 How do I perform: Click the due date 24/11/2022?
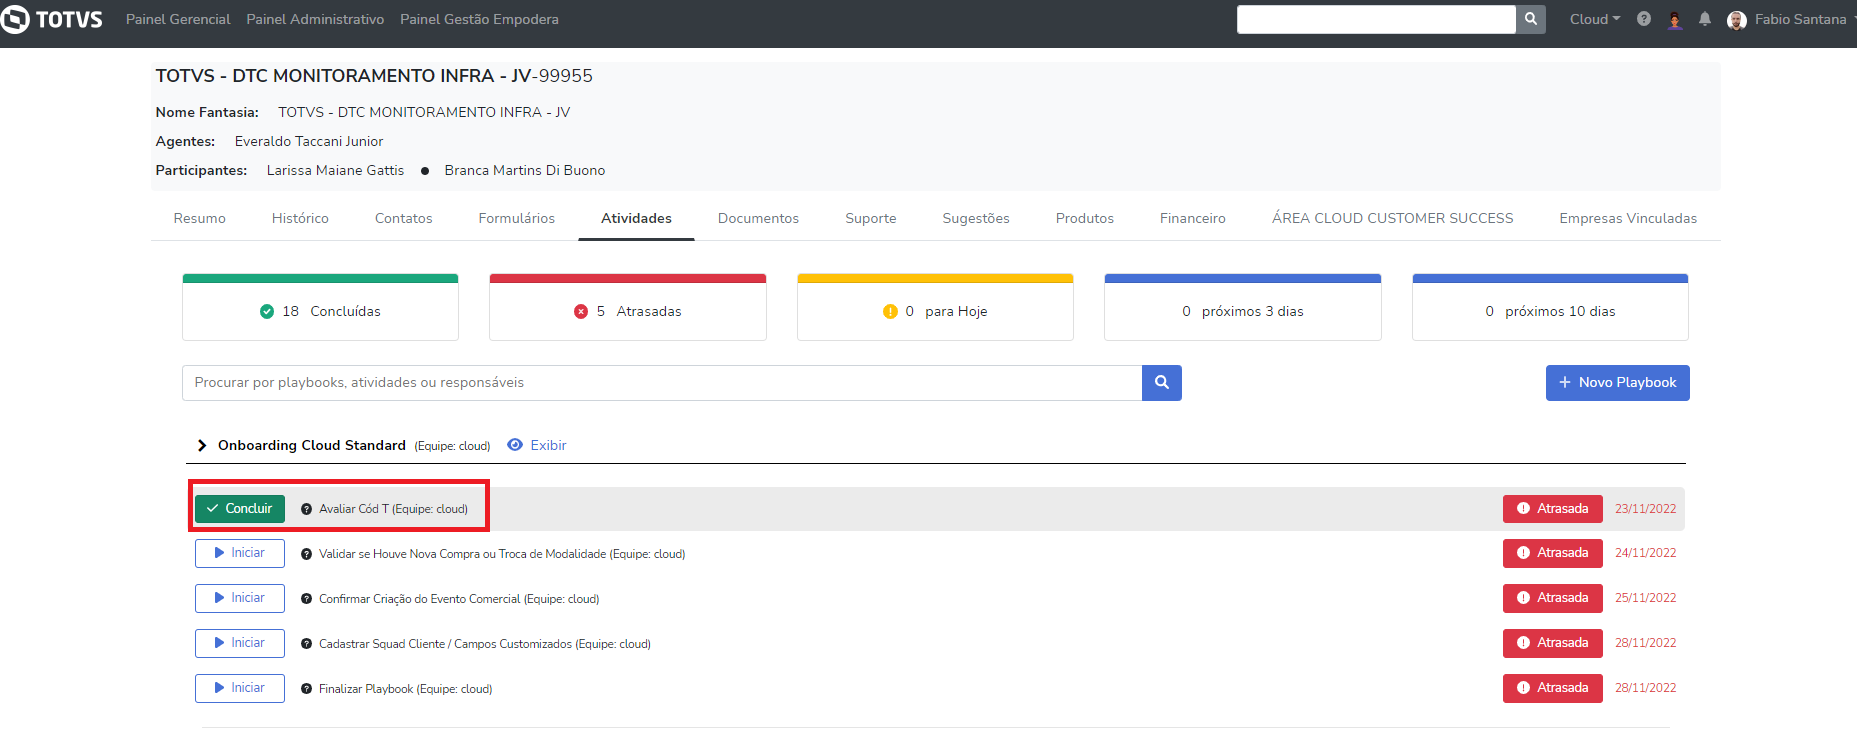(x=1646, y=553)
